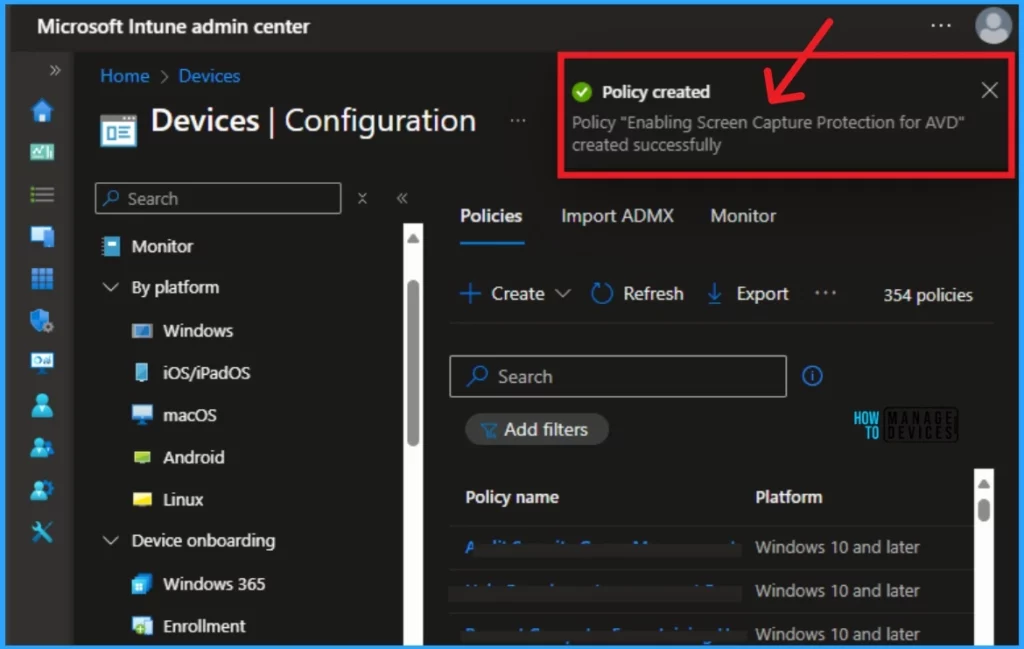
Task: Switch to the Policies tab
Action: [x=491, y=216]
